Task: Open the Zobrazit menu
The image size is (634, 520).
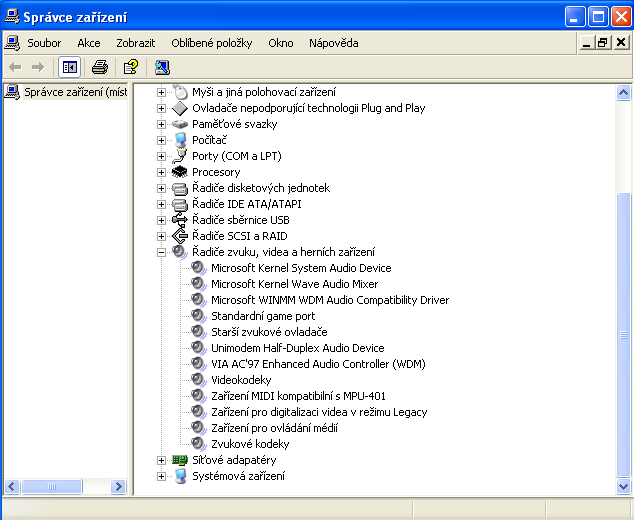Action: click(135, 43)
